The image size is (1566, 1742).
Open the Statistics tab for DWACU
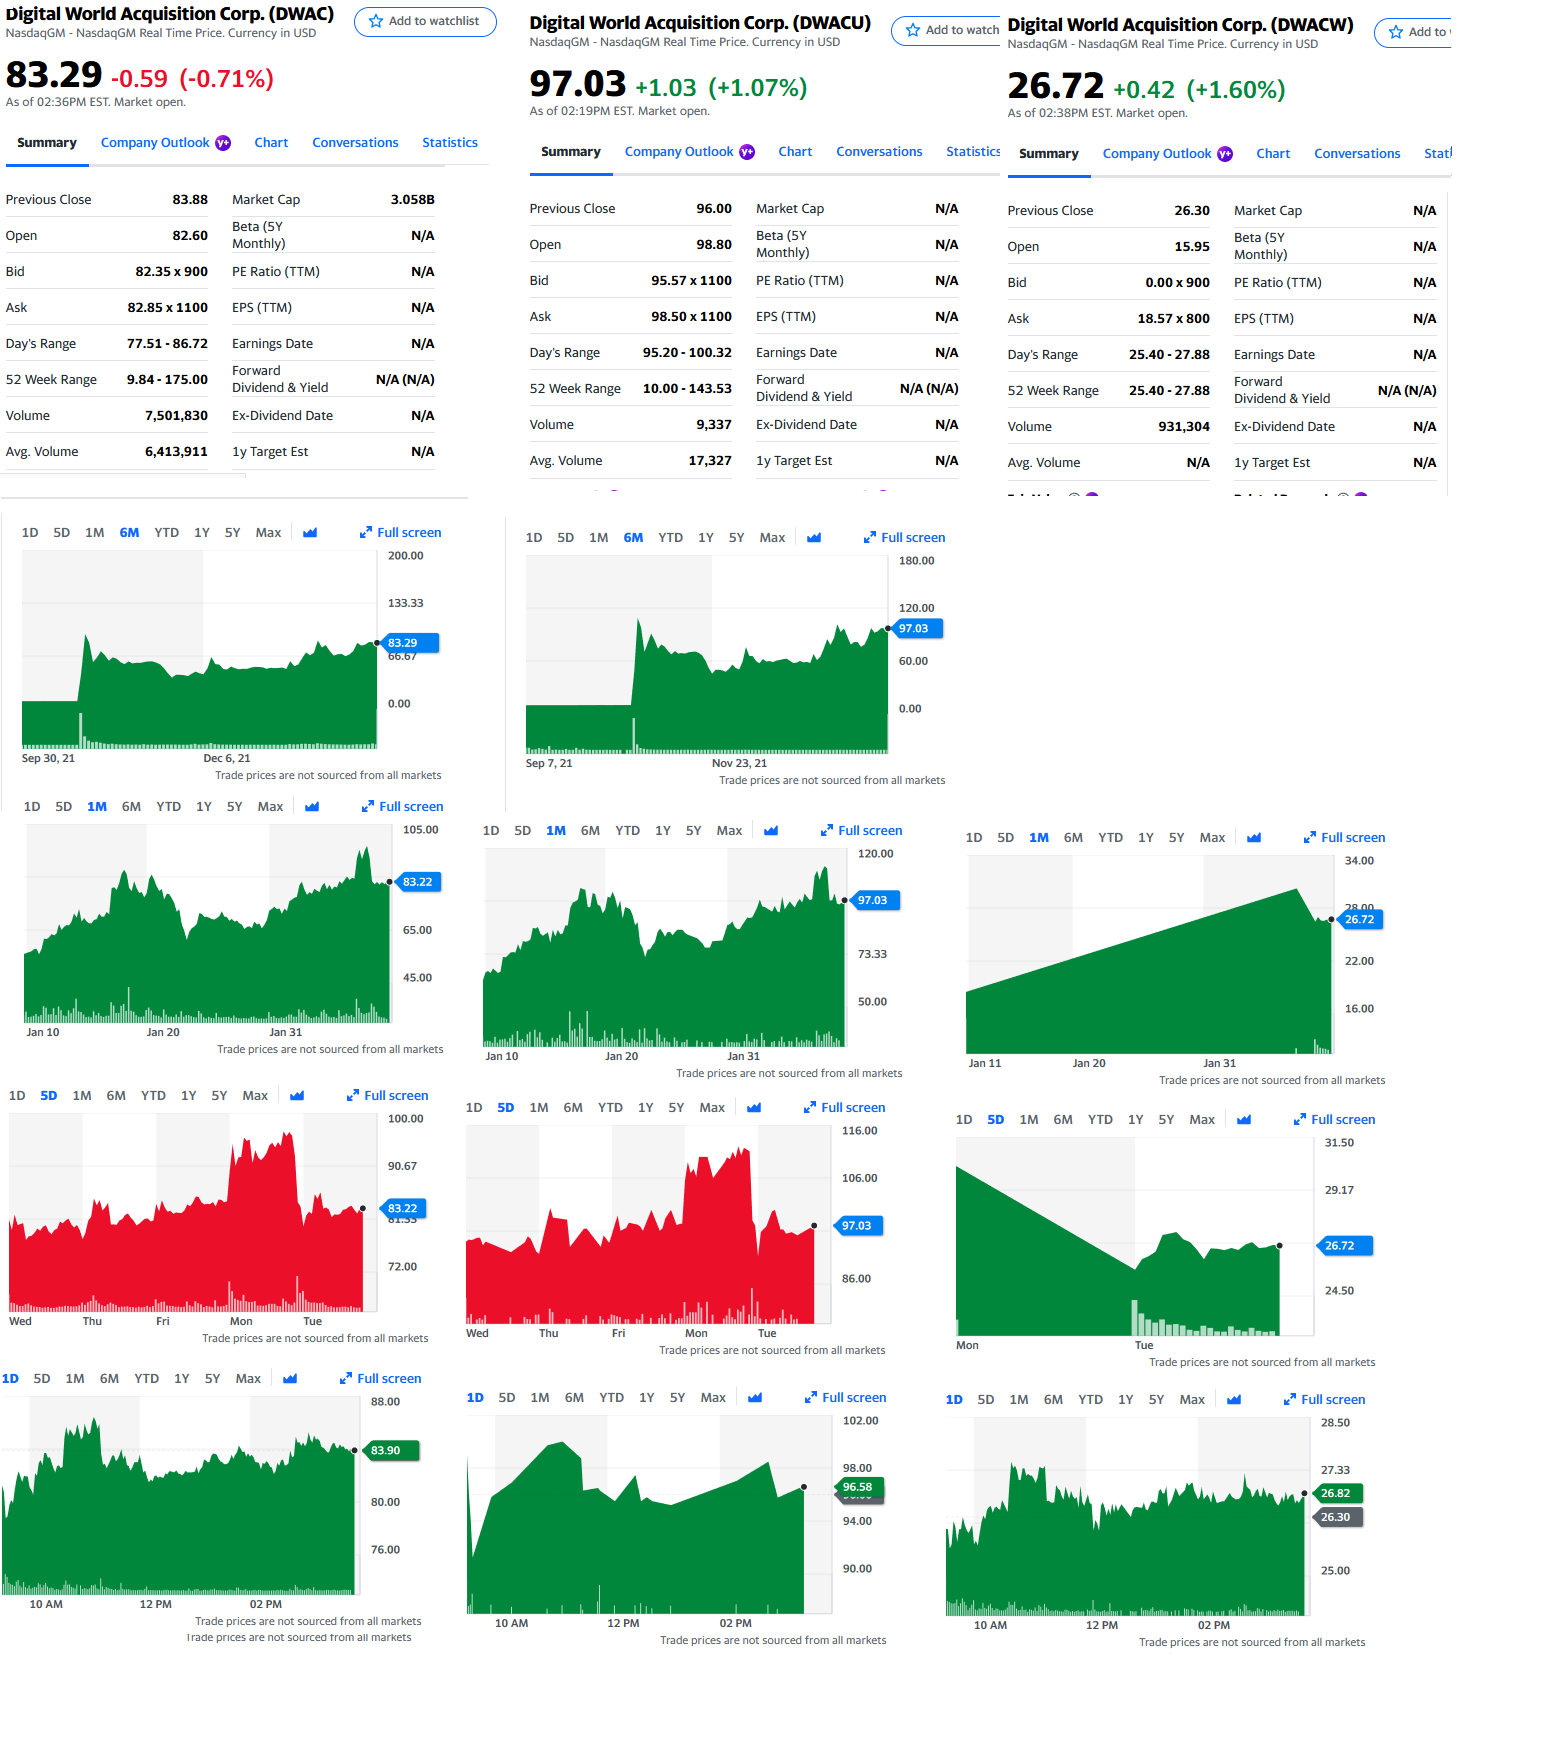(x=973, y=152)
